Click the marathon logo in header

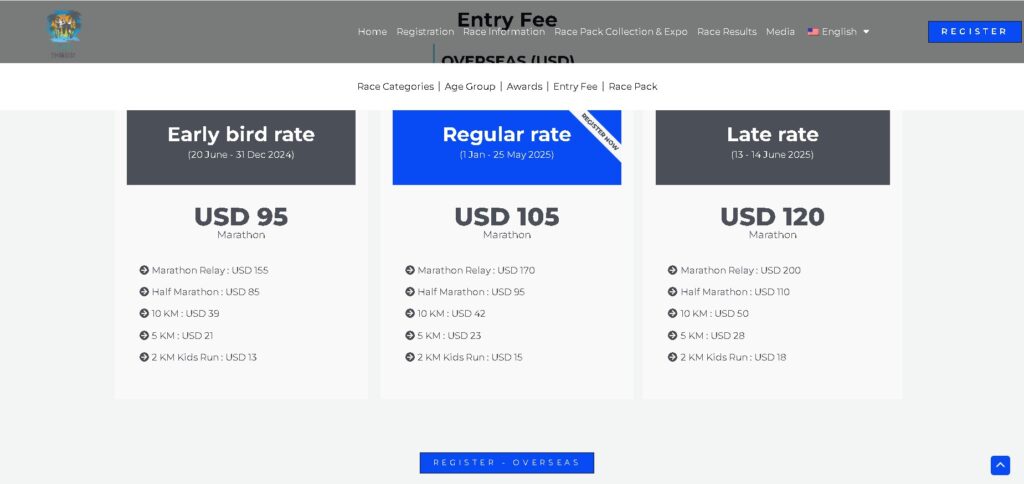coord(64,33)
